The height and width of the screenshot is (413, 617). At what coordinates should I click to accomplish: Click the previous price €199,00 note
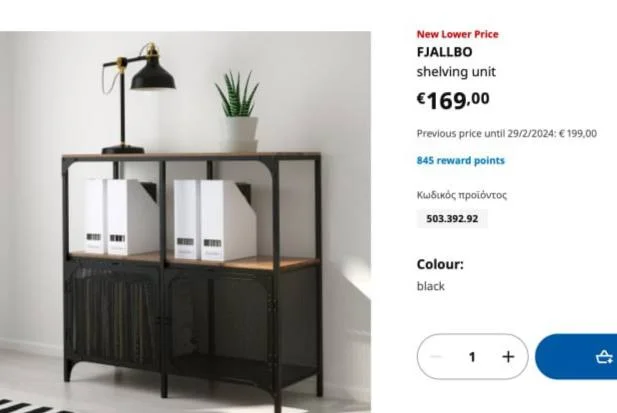pyautogui.click(x=507, y=134)
